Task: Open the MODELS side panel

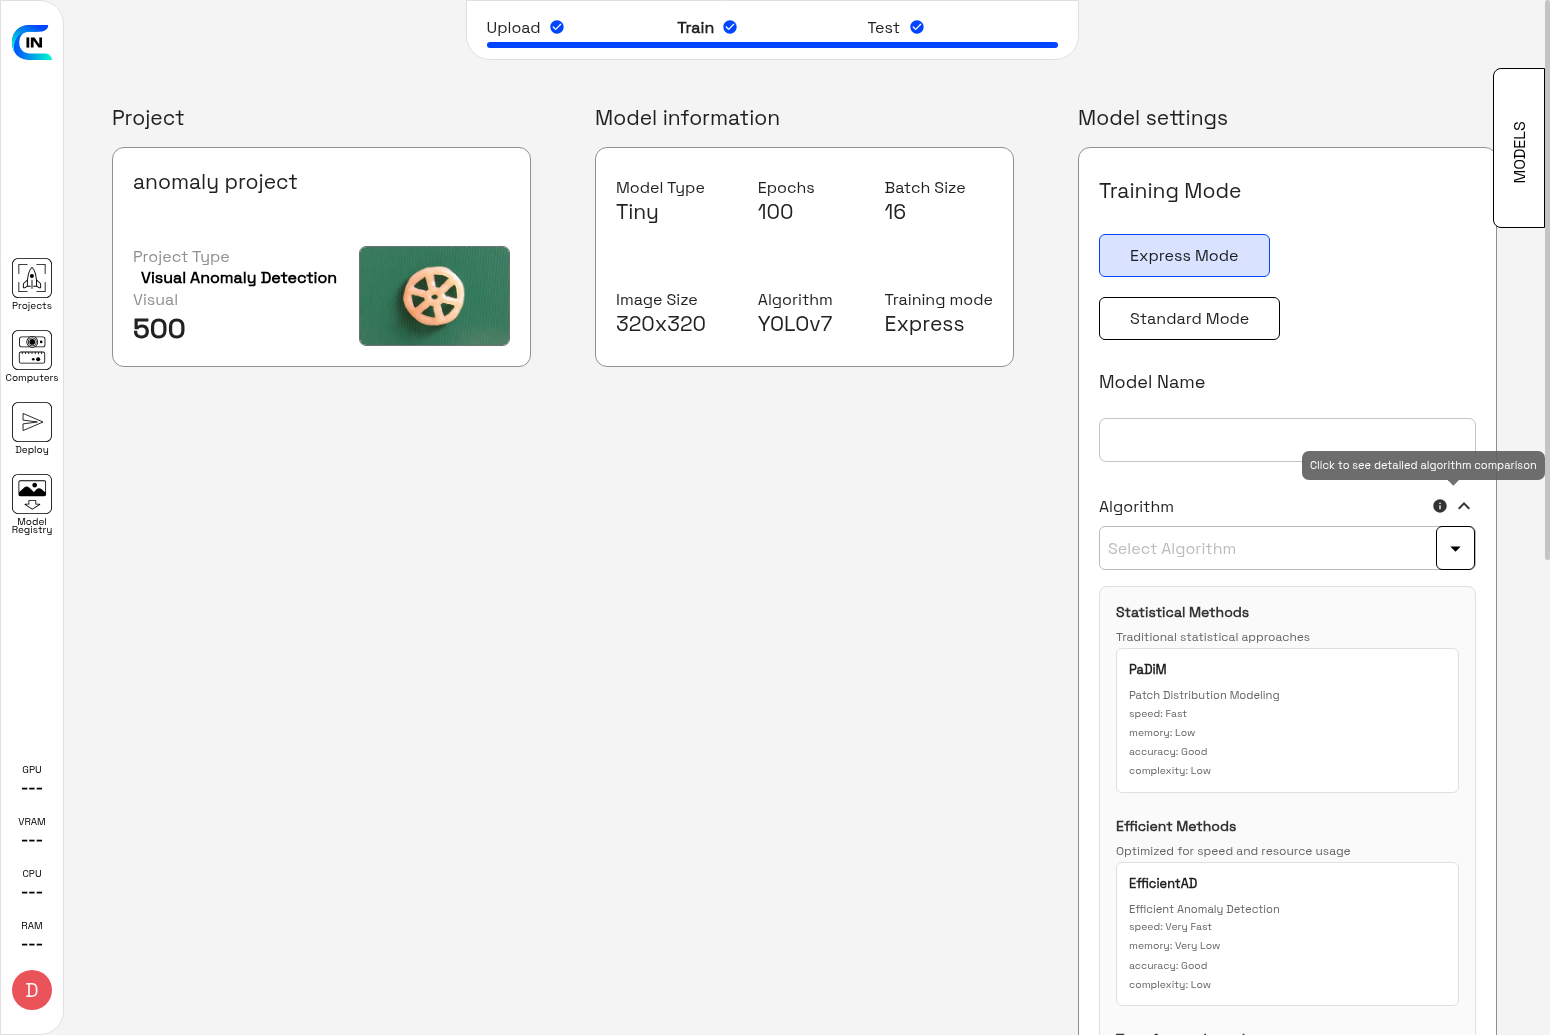Action: pyautogui.click(x=1519, y=149)
